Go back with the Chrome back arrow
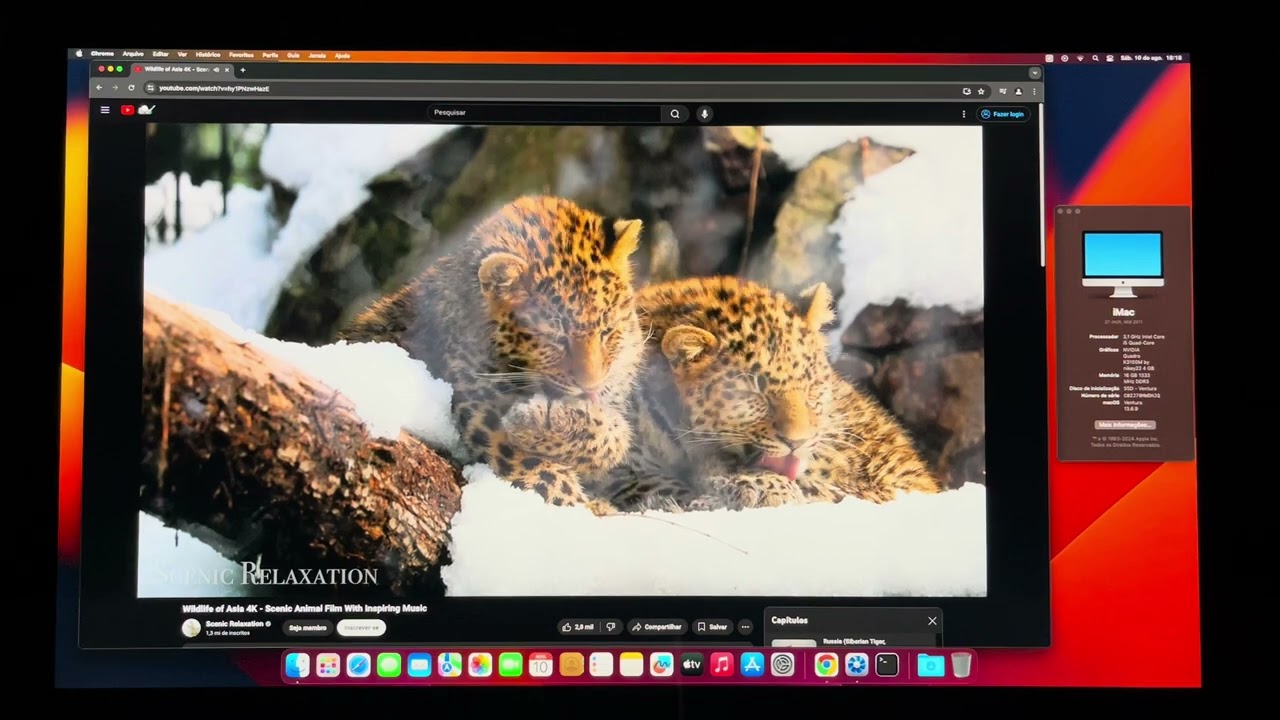The height and width of the screenshot is (720, 1280). click(98, 88)
